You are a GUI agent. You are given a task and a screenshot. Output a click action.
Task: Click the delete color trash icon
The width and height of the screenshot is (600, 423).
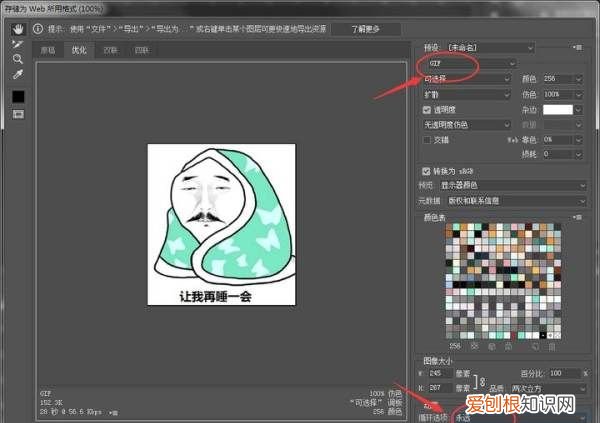[x=552, y=347]
